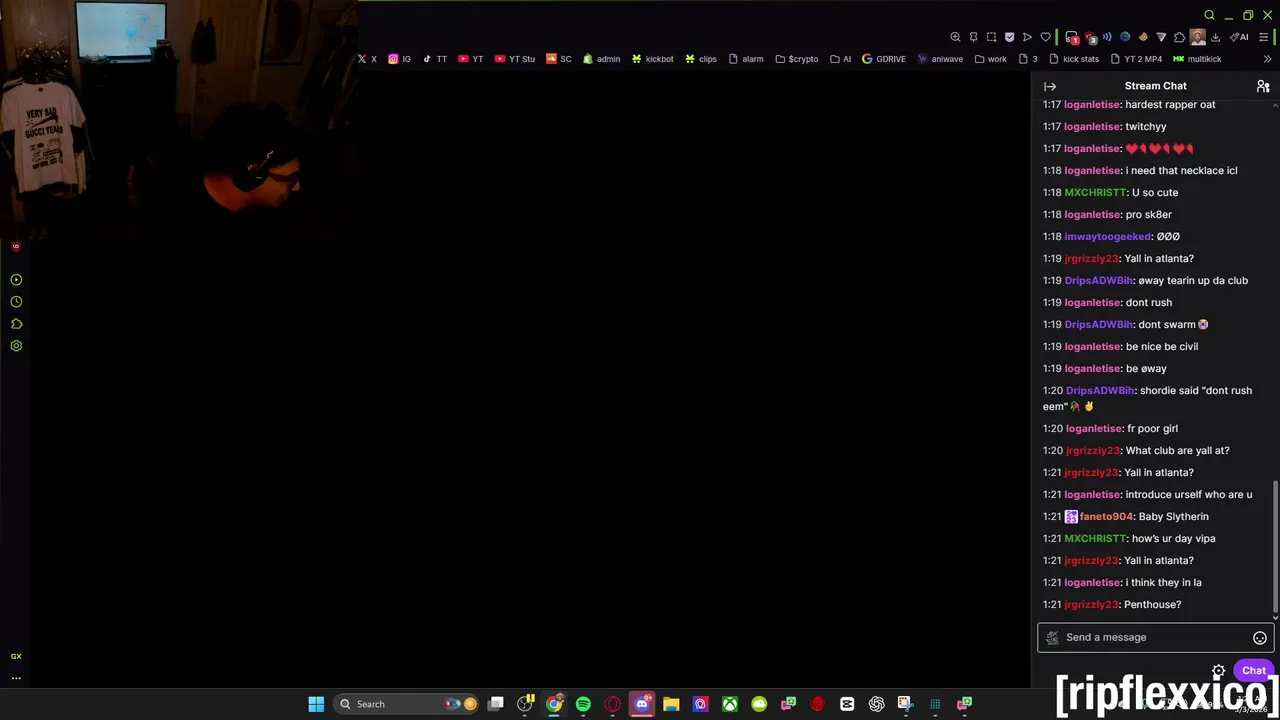The image size is (1280, 720).
Task: Open the admin Shopify bookmark
Action: click(x=602, y=59)
